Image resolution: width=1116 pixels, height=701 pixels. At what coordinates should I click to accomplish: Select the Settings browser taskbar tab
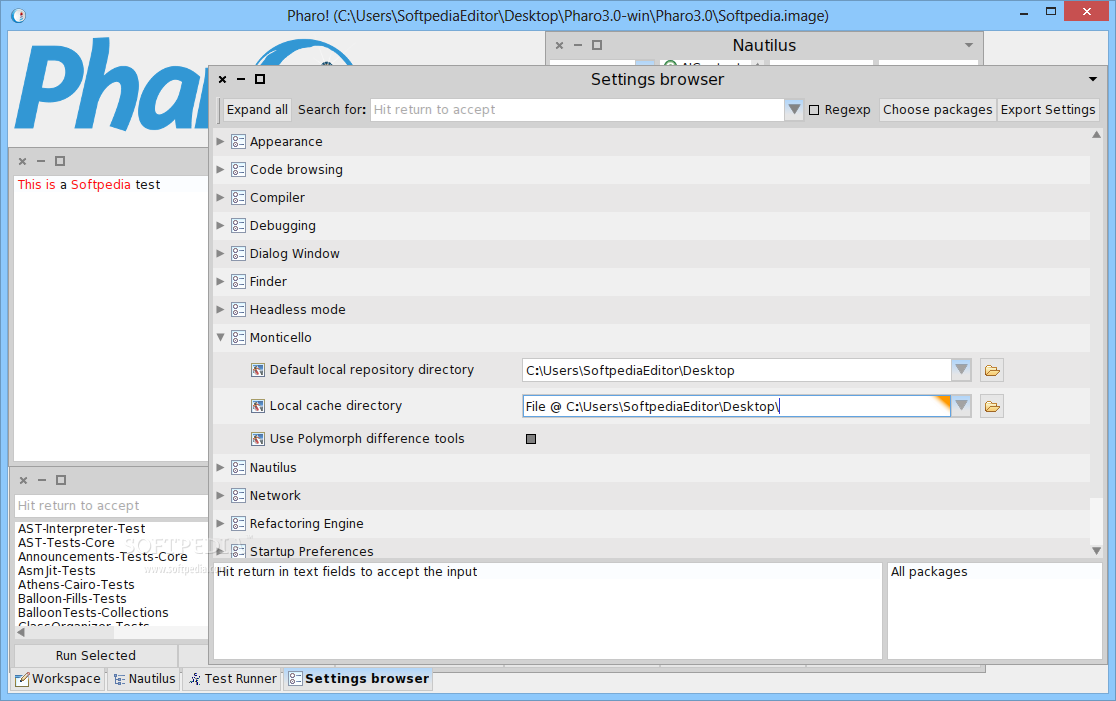[x=358, y=679]
